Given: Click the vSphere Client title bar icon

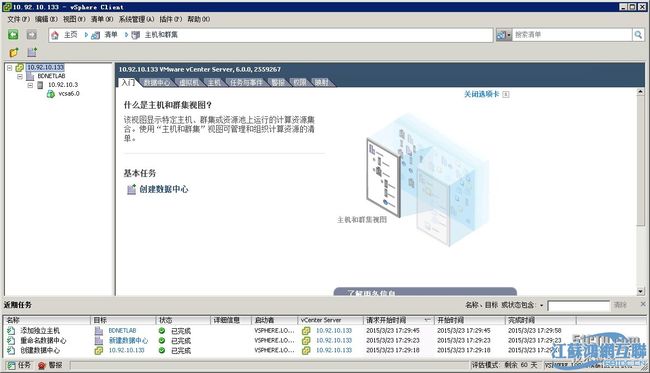Looking at the screenshot, I should [x=7, y=7].
